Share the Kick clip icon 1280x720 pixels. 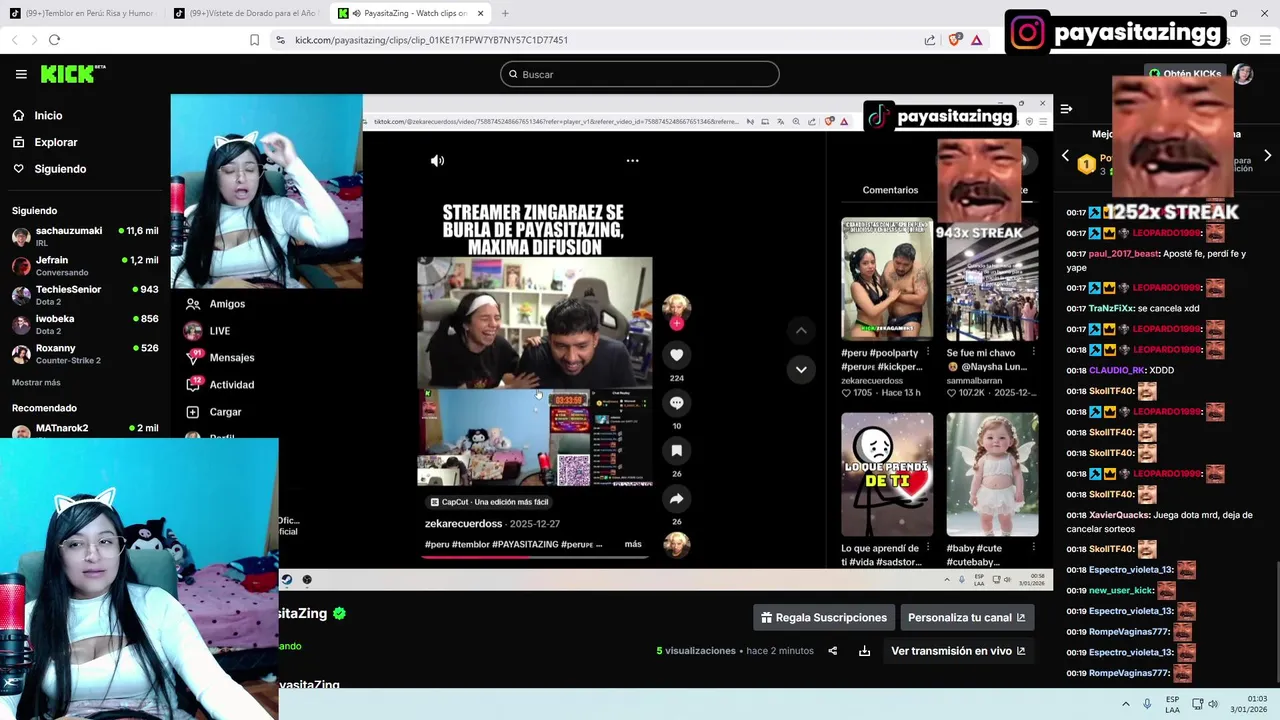(x=832, y=651)
